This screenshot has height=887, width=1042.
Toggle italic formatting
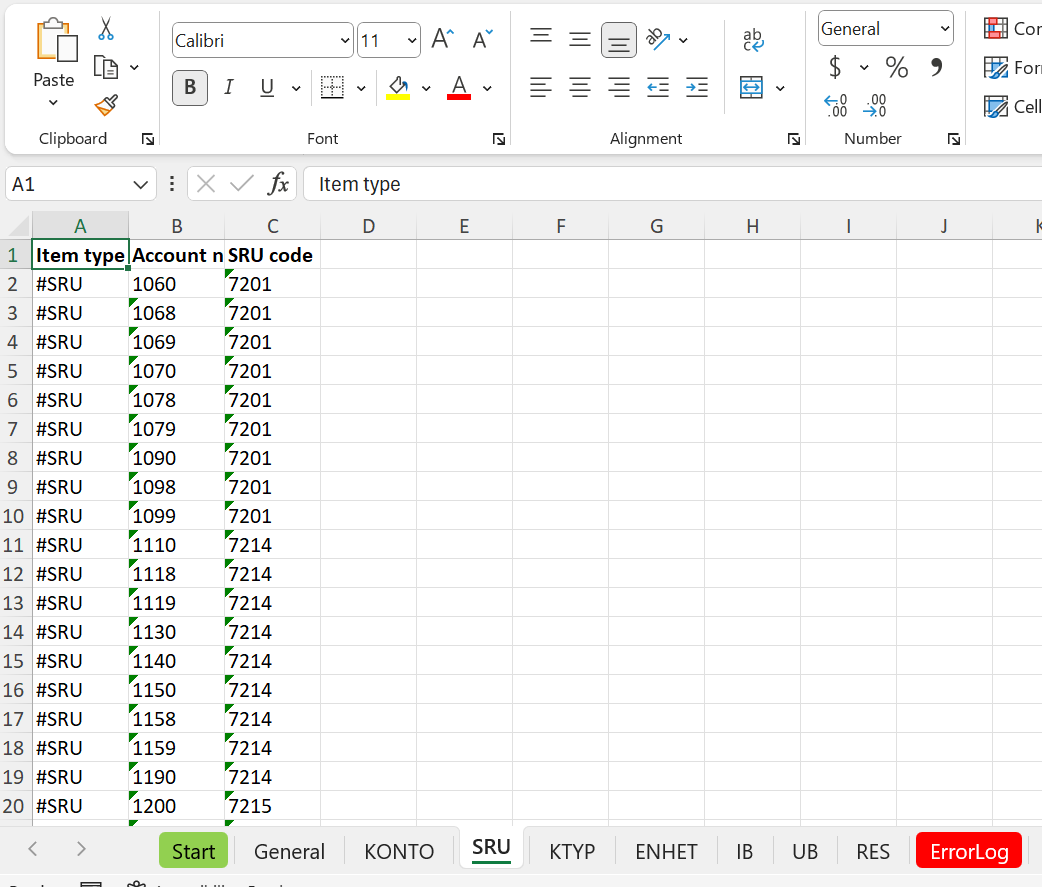point(229,88)
